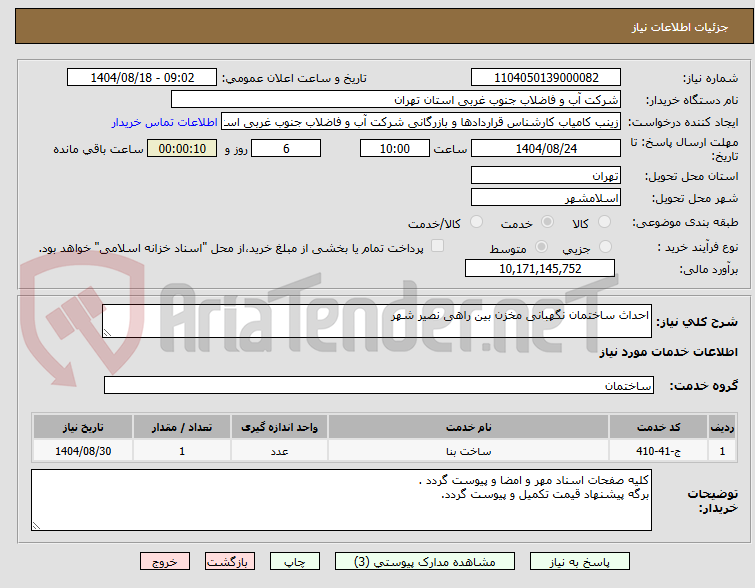This screenshot has width=755, height=588.
Task: Select the کالا/خدمت radio button
Action: (x=476, y=222)
